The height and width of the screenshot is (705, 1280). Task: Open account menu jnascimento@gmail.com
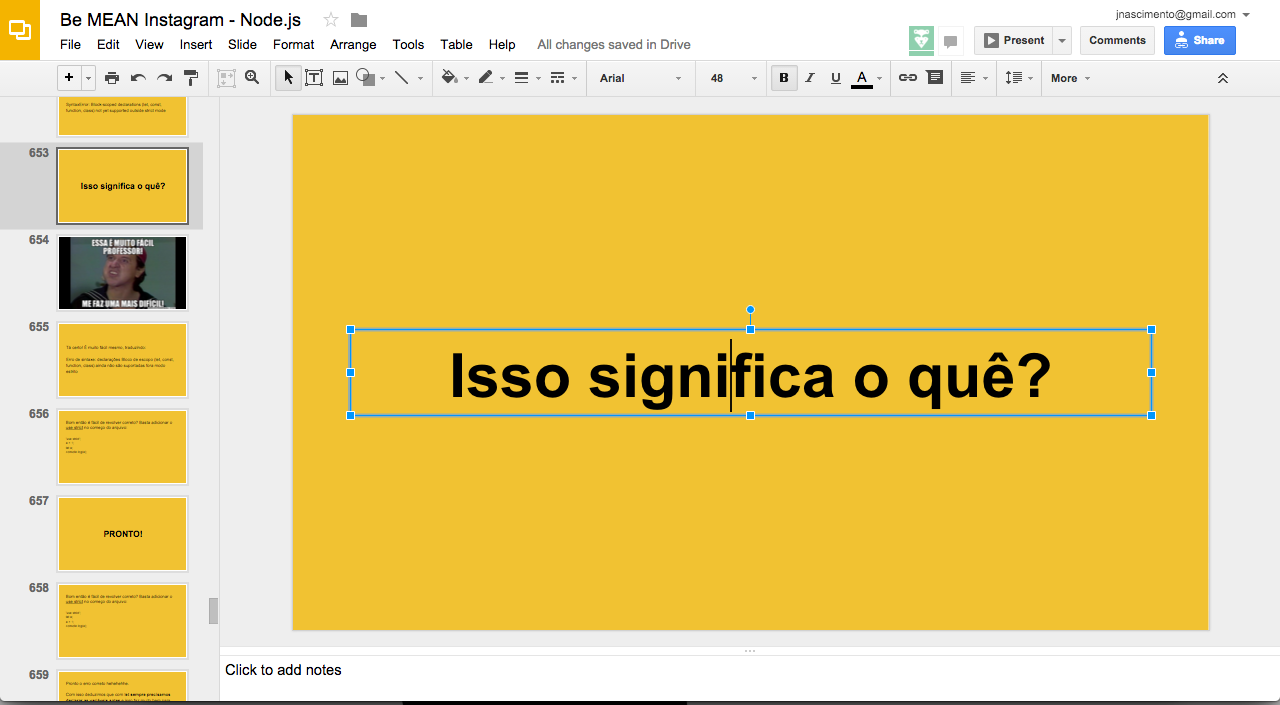[1183, 14]
